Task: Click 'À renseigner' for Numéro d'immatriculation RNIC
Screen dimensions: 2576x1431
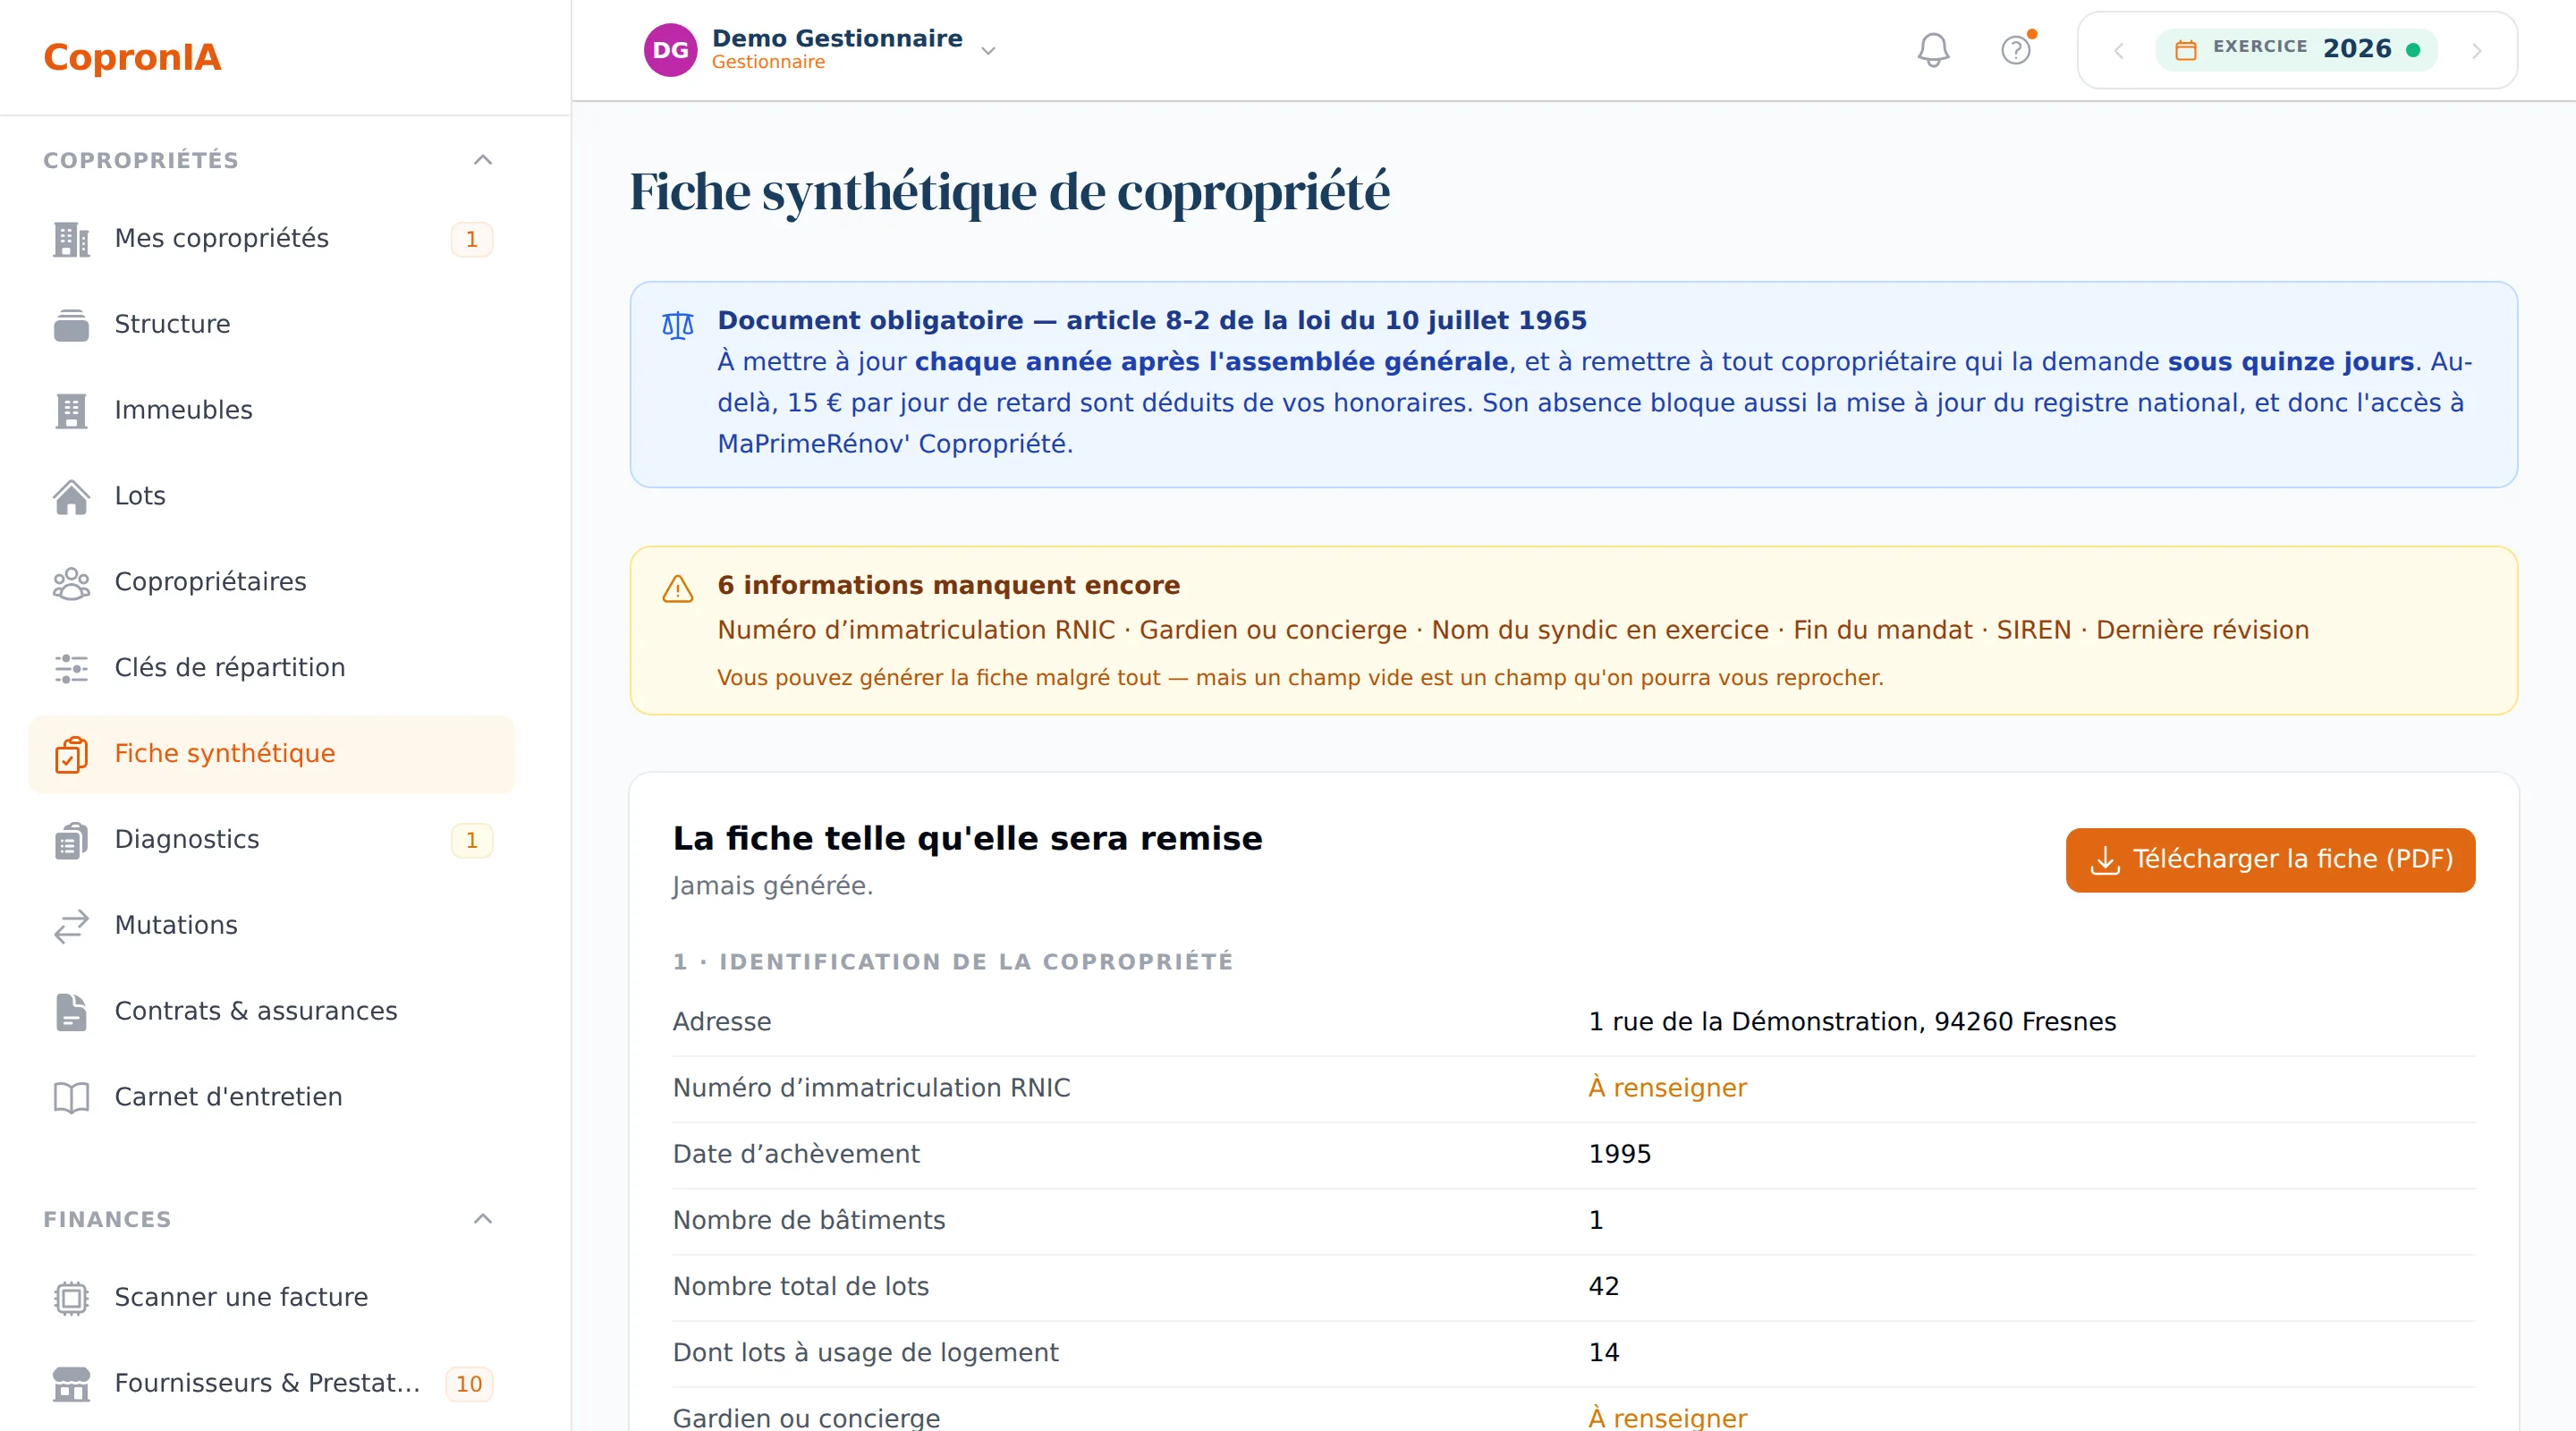Action: click(x=1667, y=1088)
